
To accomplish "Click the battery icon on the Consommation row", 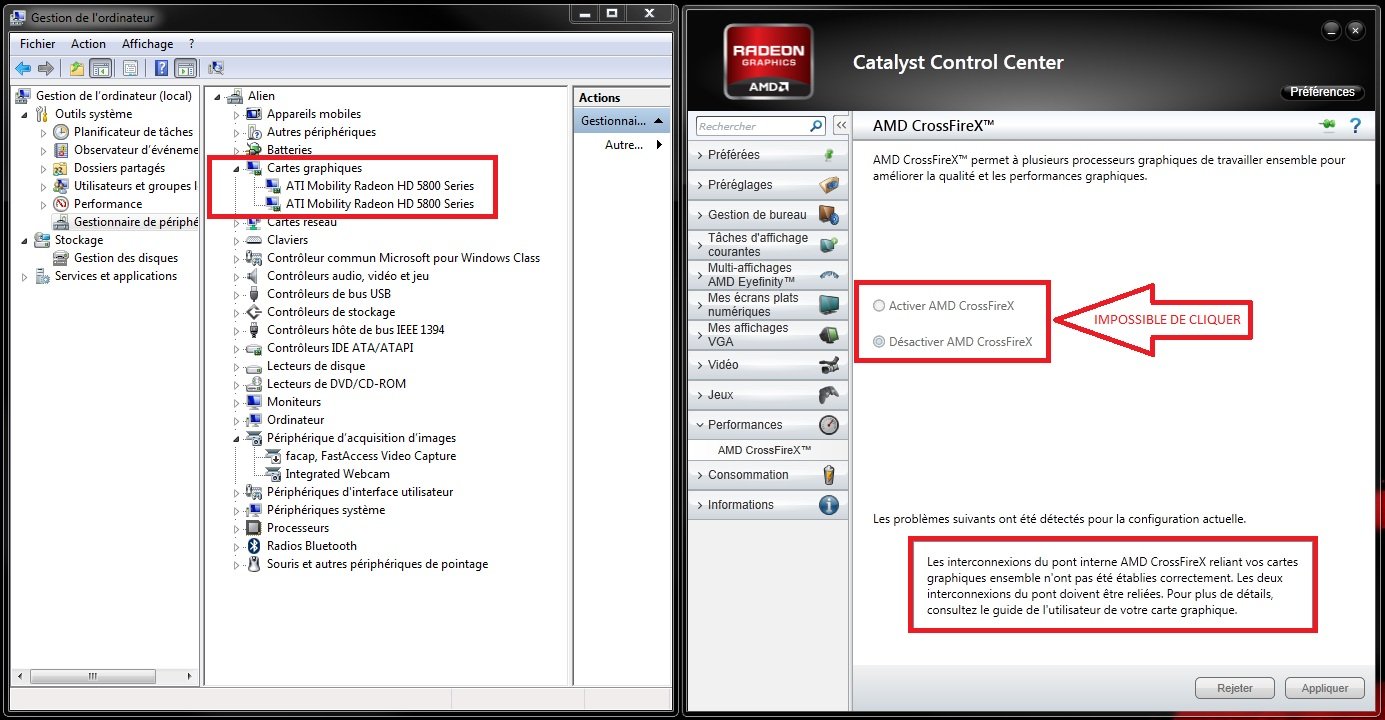I will (828, 475).
